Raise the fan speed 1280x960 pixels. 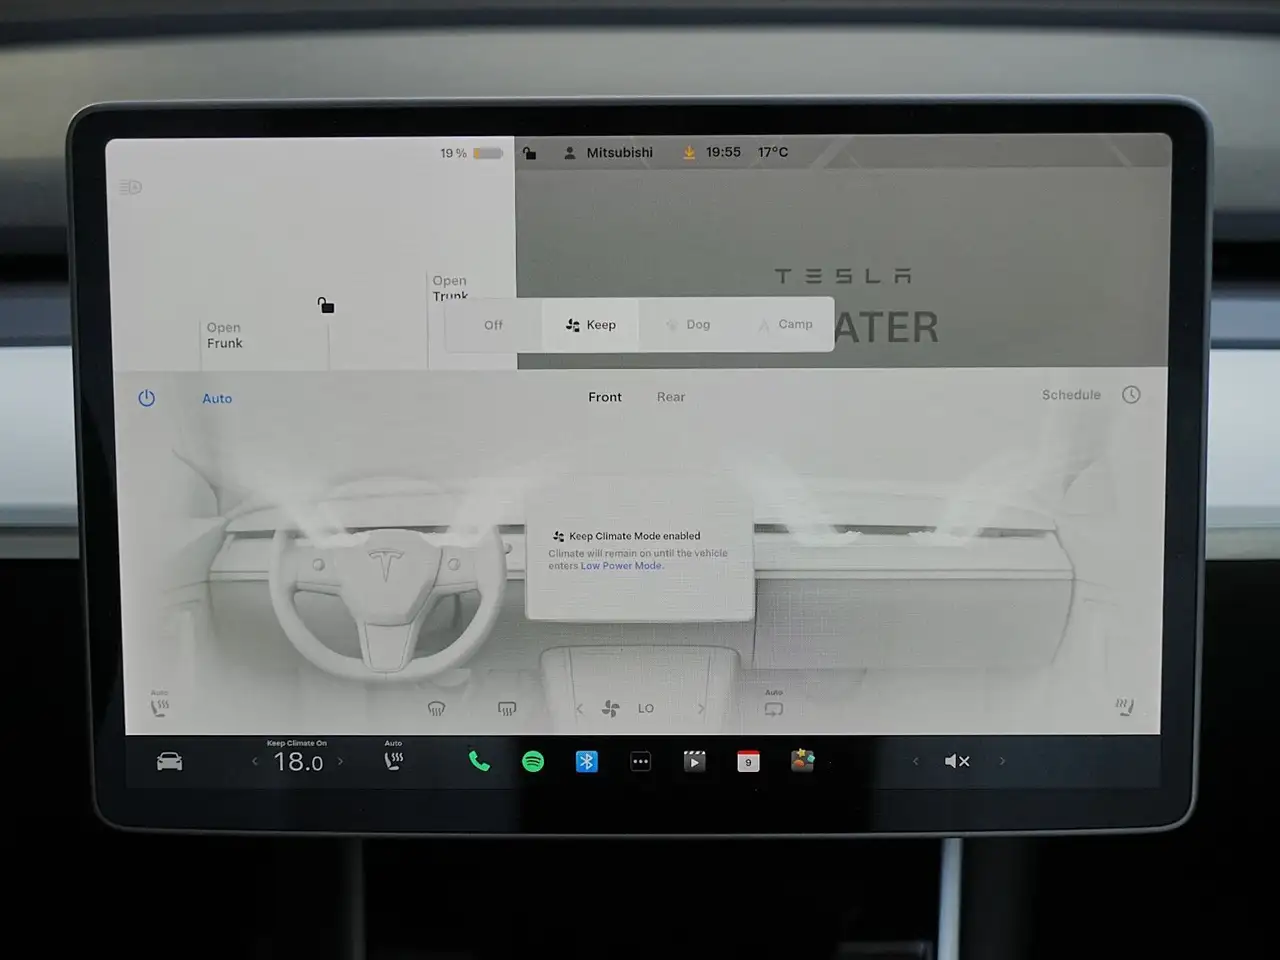click(x=701, y=709)
